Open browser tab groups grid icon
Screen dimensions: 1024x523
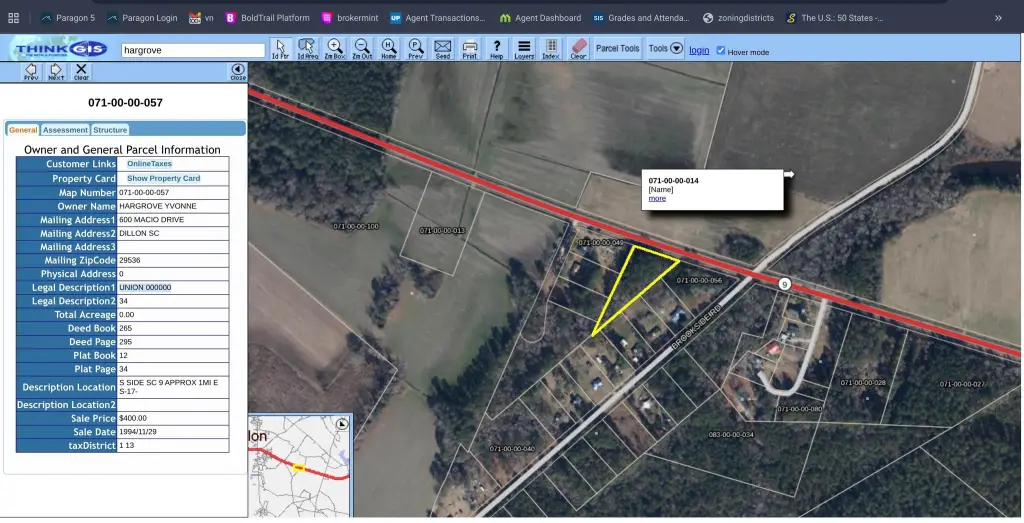(x=13, y=18)
